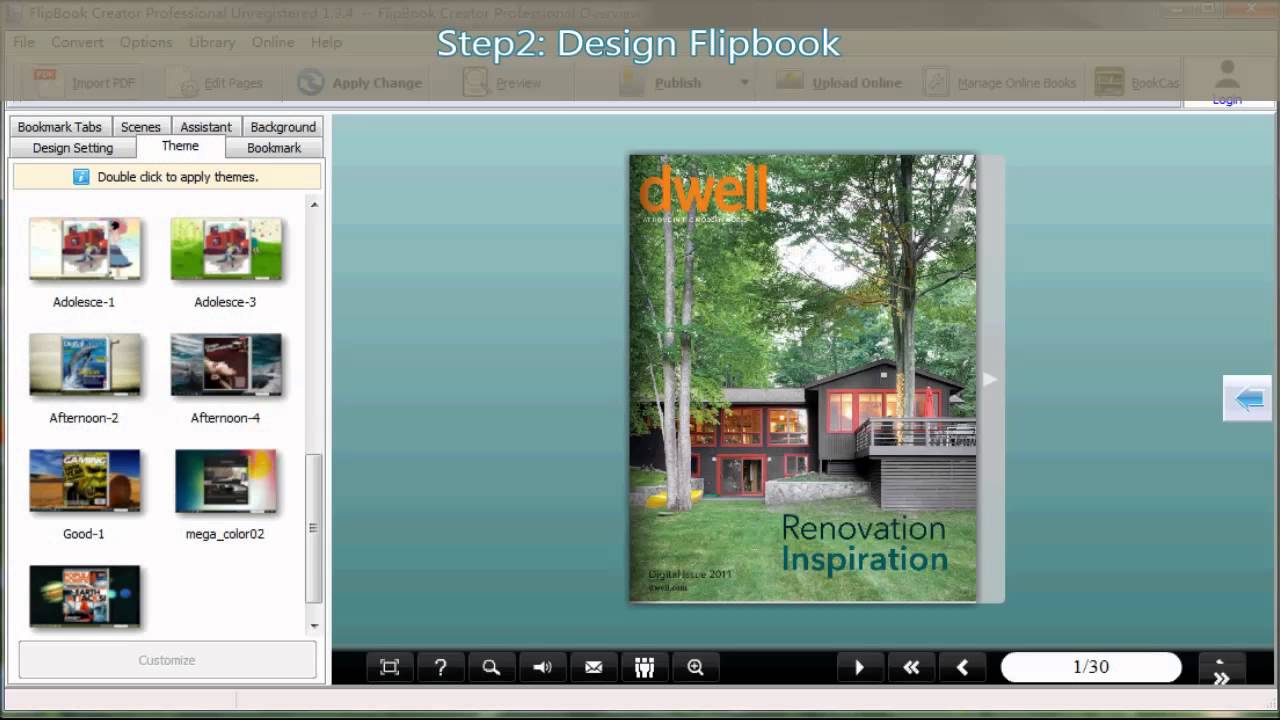Click the theme list scrollbar thumb
Image resolution: width=1280 pixels, height=720 pixels.
tap(314, 528)
